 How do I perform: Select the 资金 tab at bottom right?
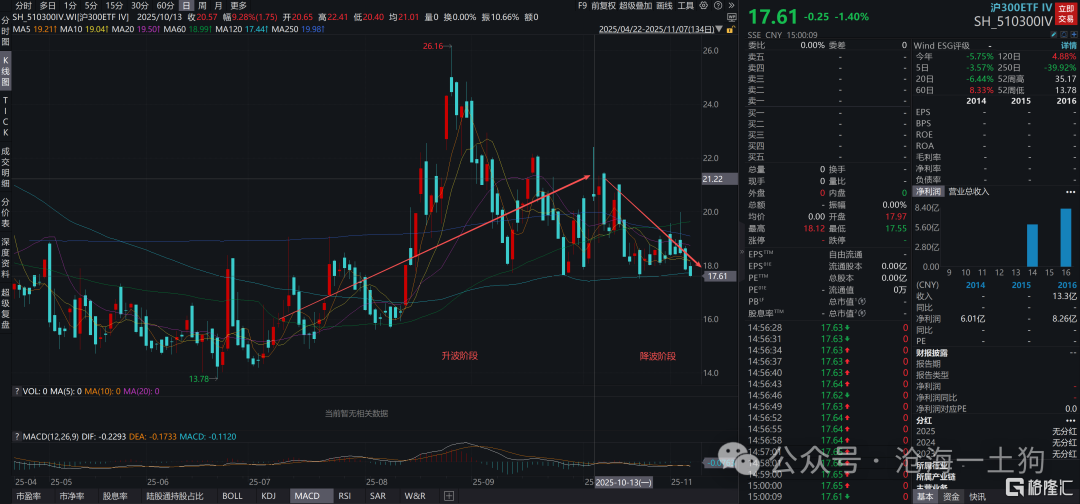pos(951,496)
